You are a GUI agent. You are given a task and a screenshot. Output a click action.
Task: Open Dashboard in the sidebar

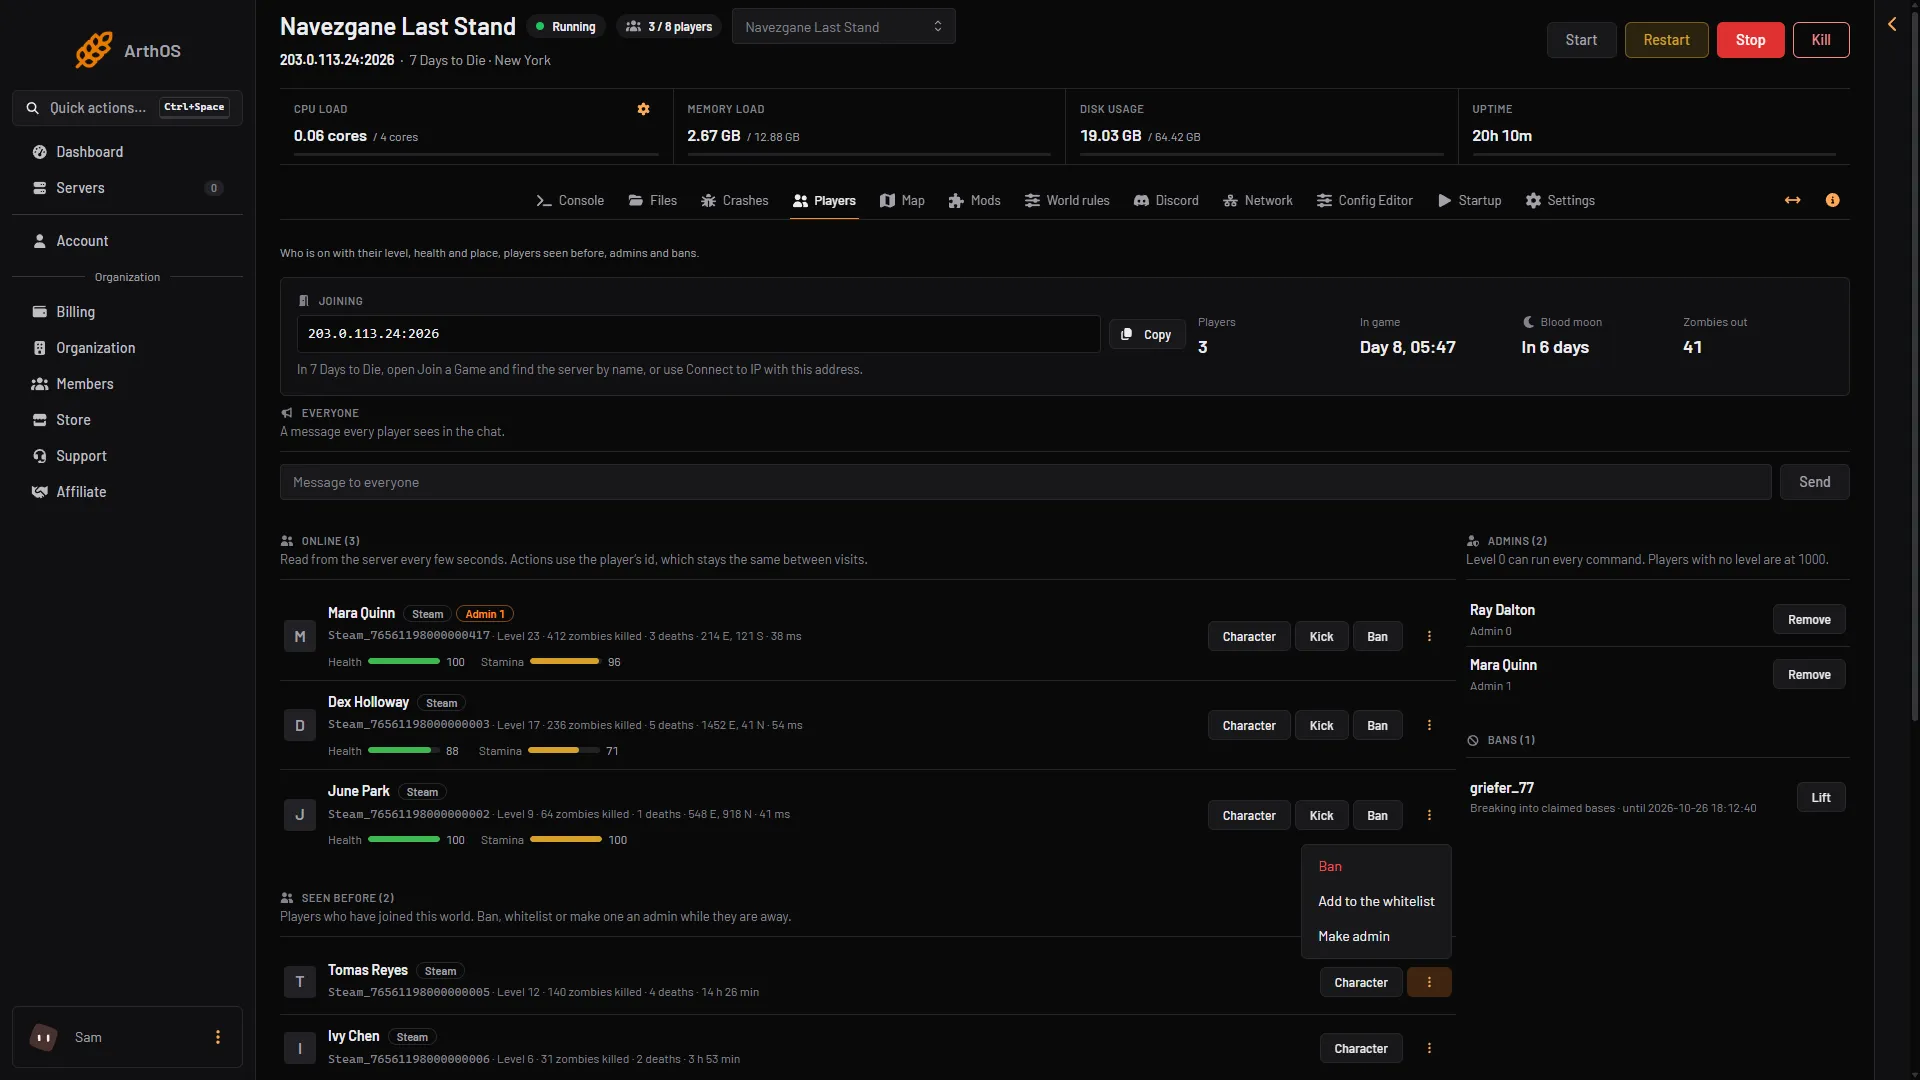point(127,152)
